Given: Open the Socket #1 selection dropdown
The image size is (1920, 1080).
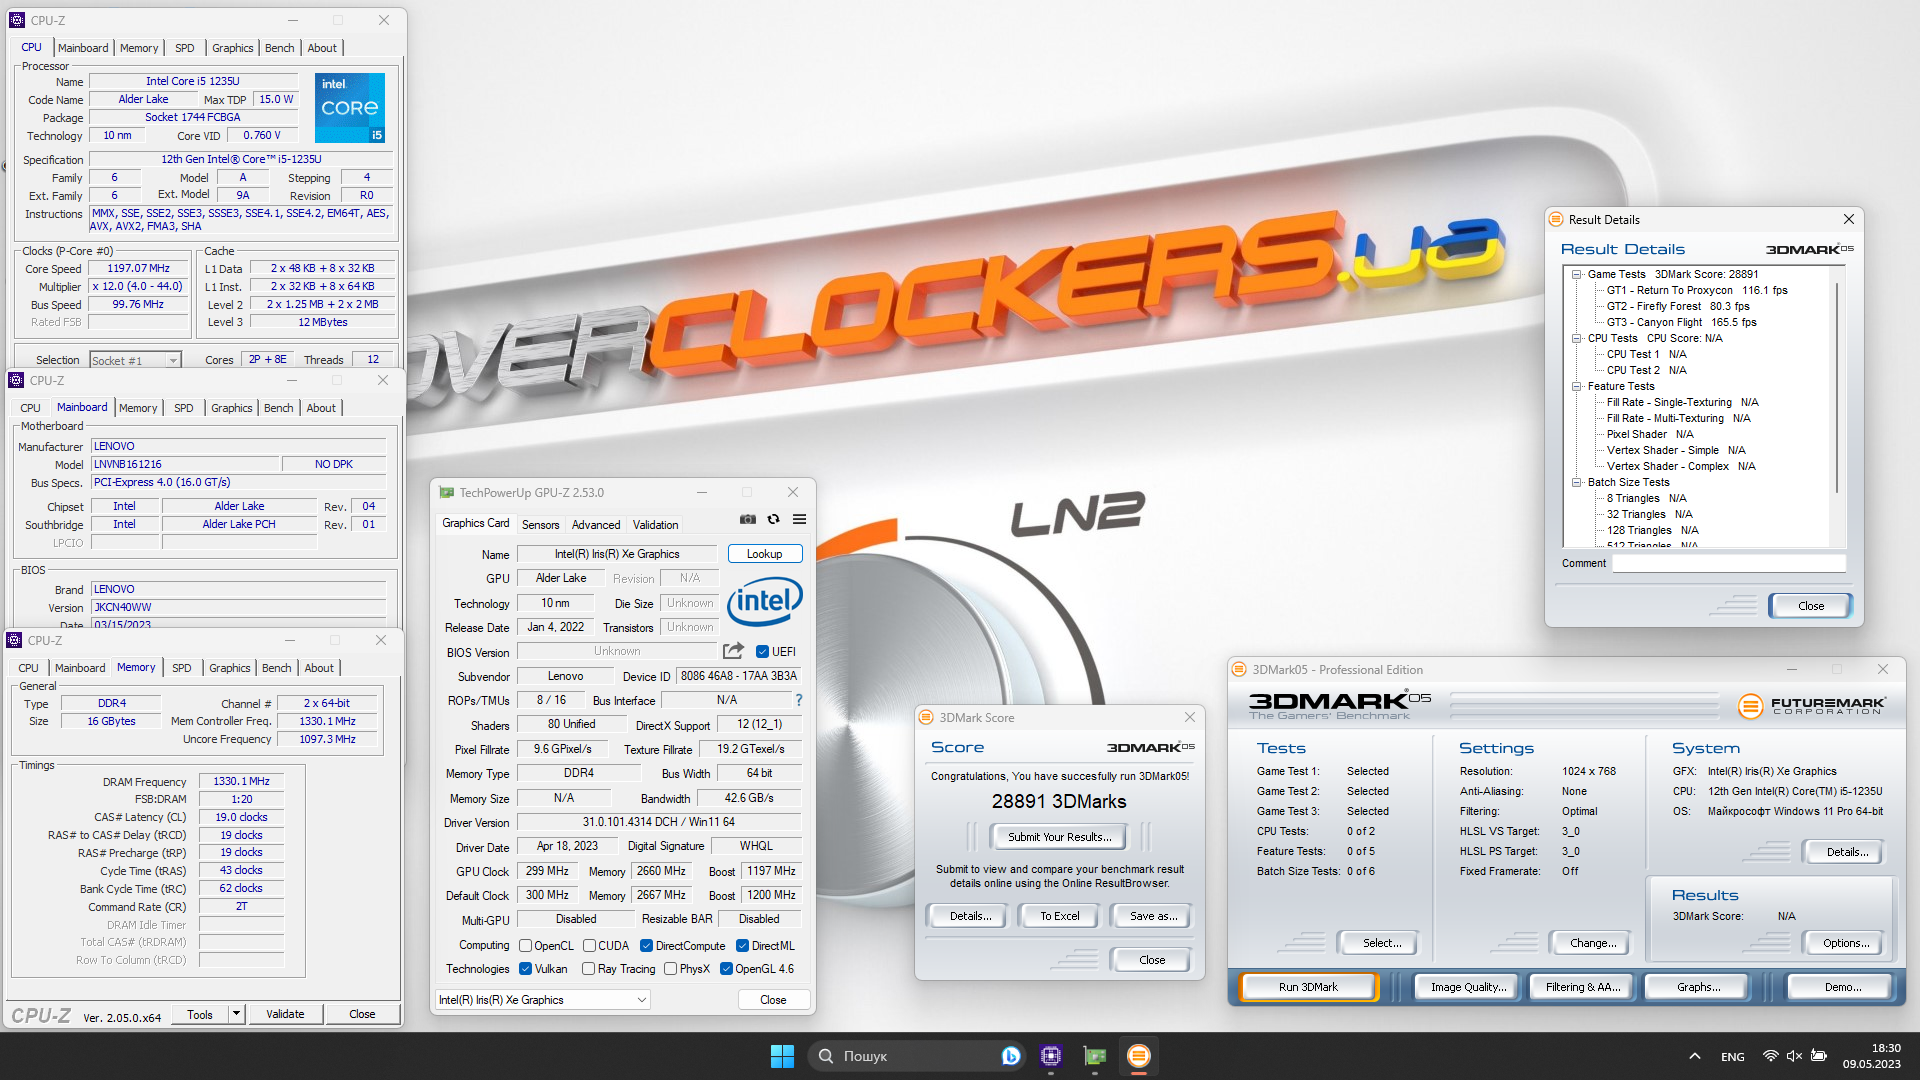Looking at the screenshot, I should (x=135, y=360).
